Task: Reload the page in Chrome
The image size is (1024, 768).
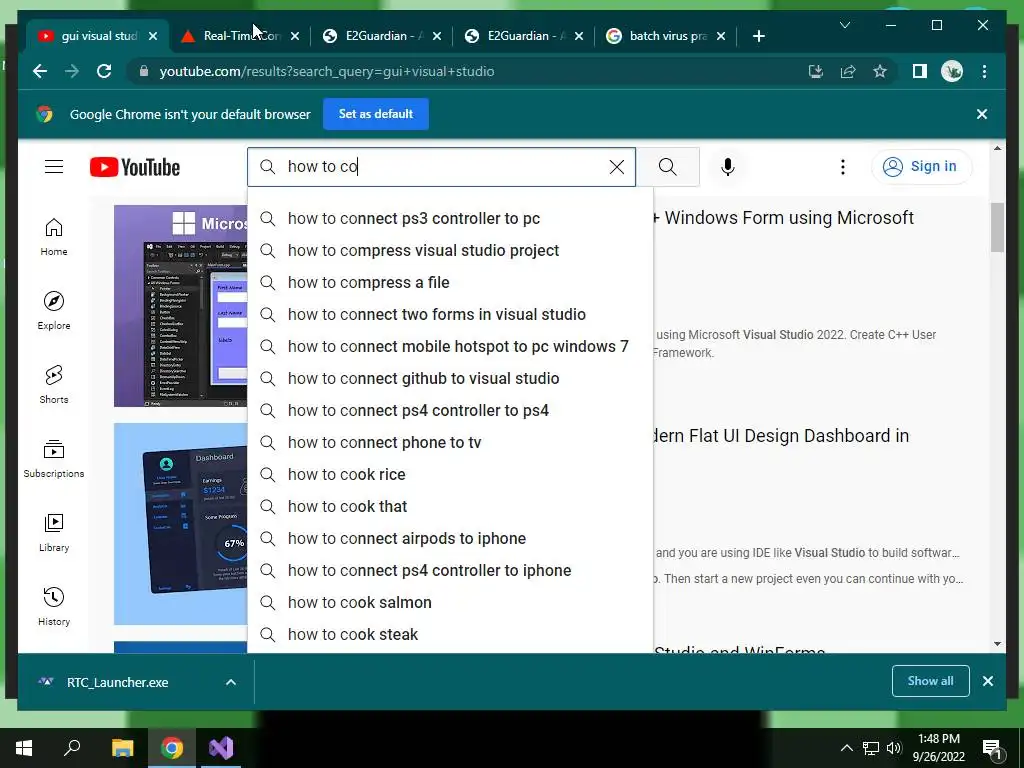Action: coord(104,71)
